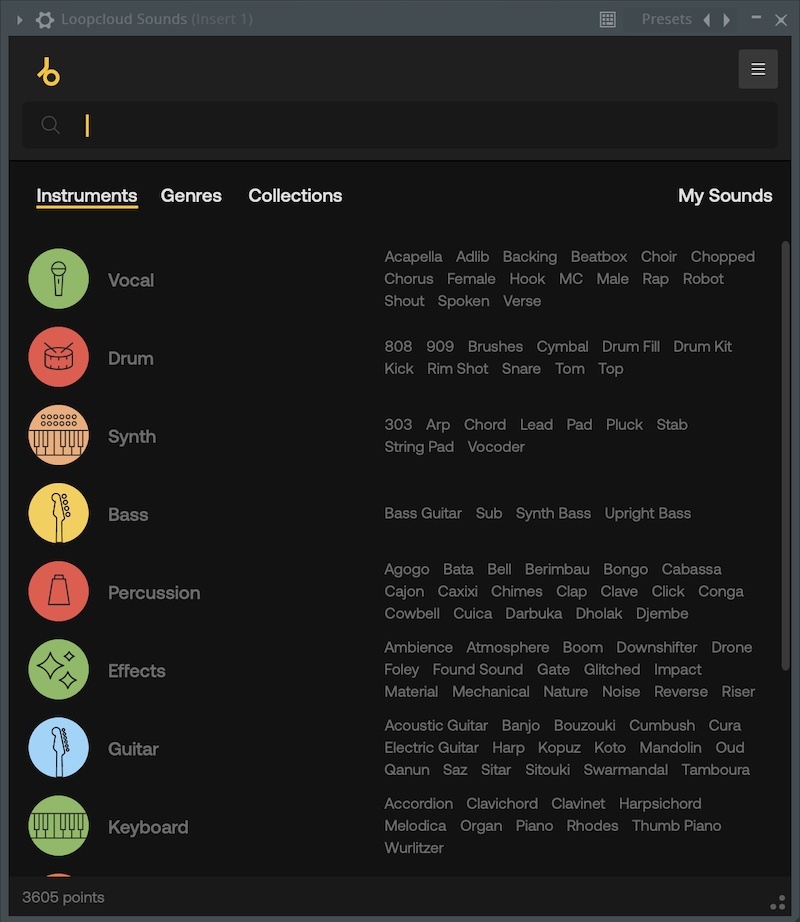Open the Presets dropdown
This screenshot has width=800, height=922.
tap(666, 19)
